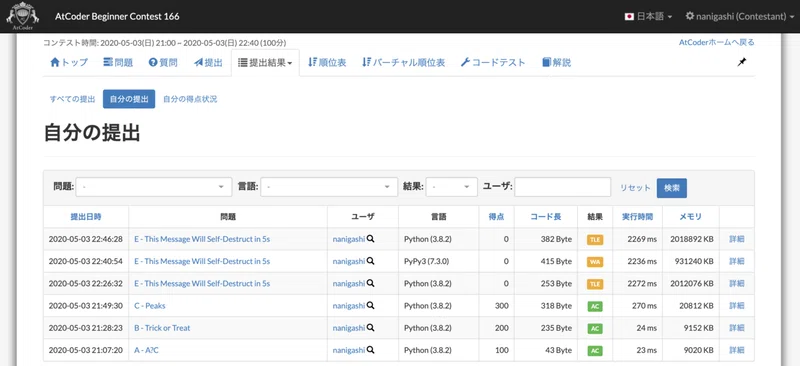Image resolution: width=800 pixels, height=366 pixels.
Task: Click WA result badge of PyPy3 submission
Action: [595, 261]
